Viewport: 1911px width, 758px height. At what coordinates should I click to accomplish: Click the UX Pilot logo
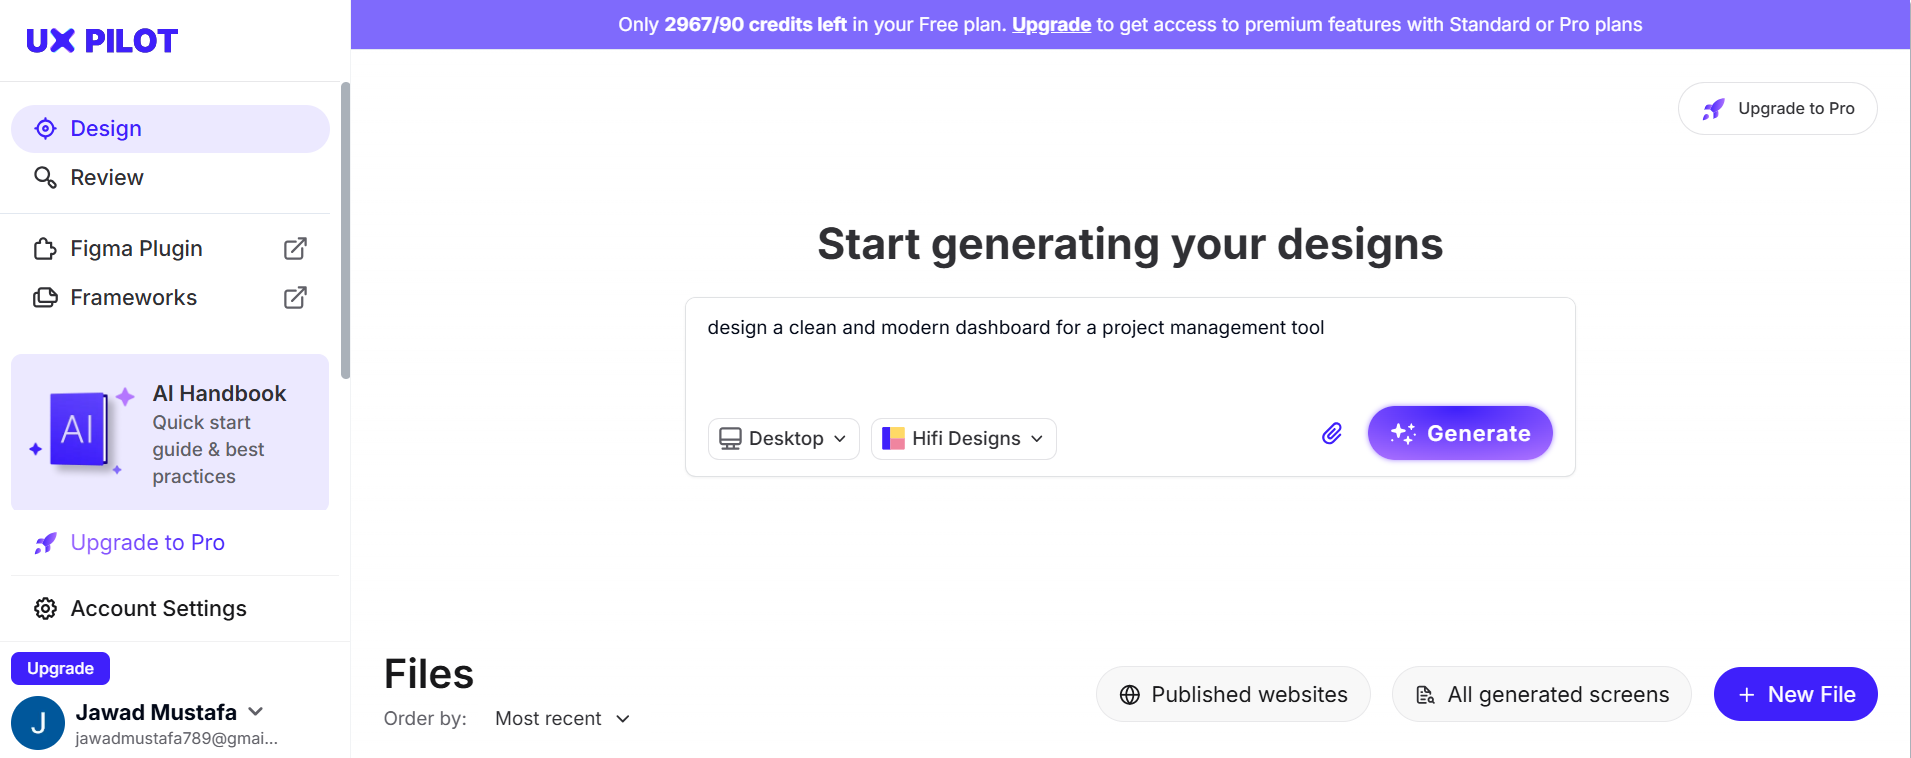[102, 41]
